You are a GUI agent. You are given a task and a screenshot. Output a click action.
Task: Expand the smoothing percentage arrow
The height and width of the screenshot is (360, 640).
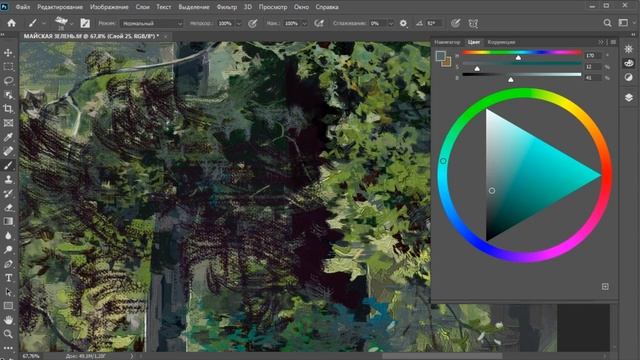pyautogui.click(x=391, y=24)
